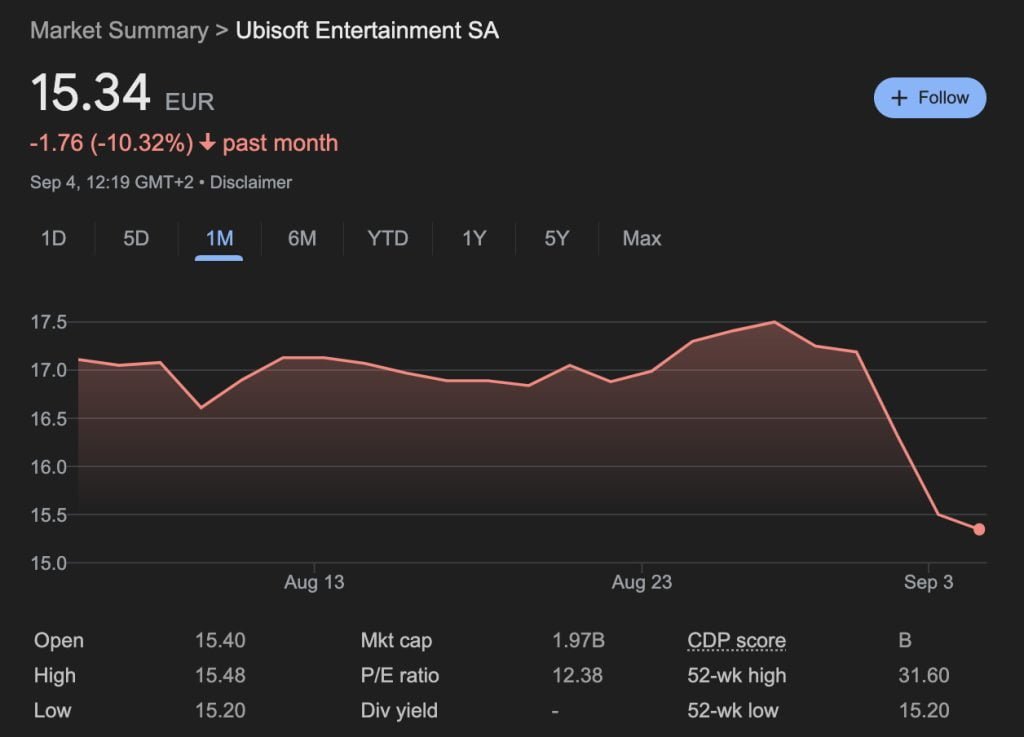Click the -1.76 (-10.32%) change text
This screenshot has width=1024, height=737.
(112, 143)
